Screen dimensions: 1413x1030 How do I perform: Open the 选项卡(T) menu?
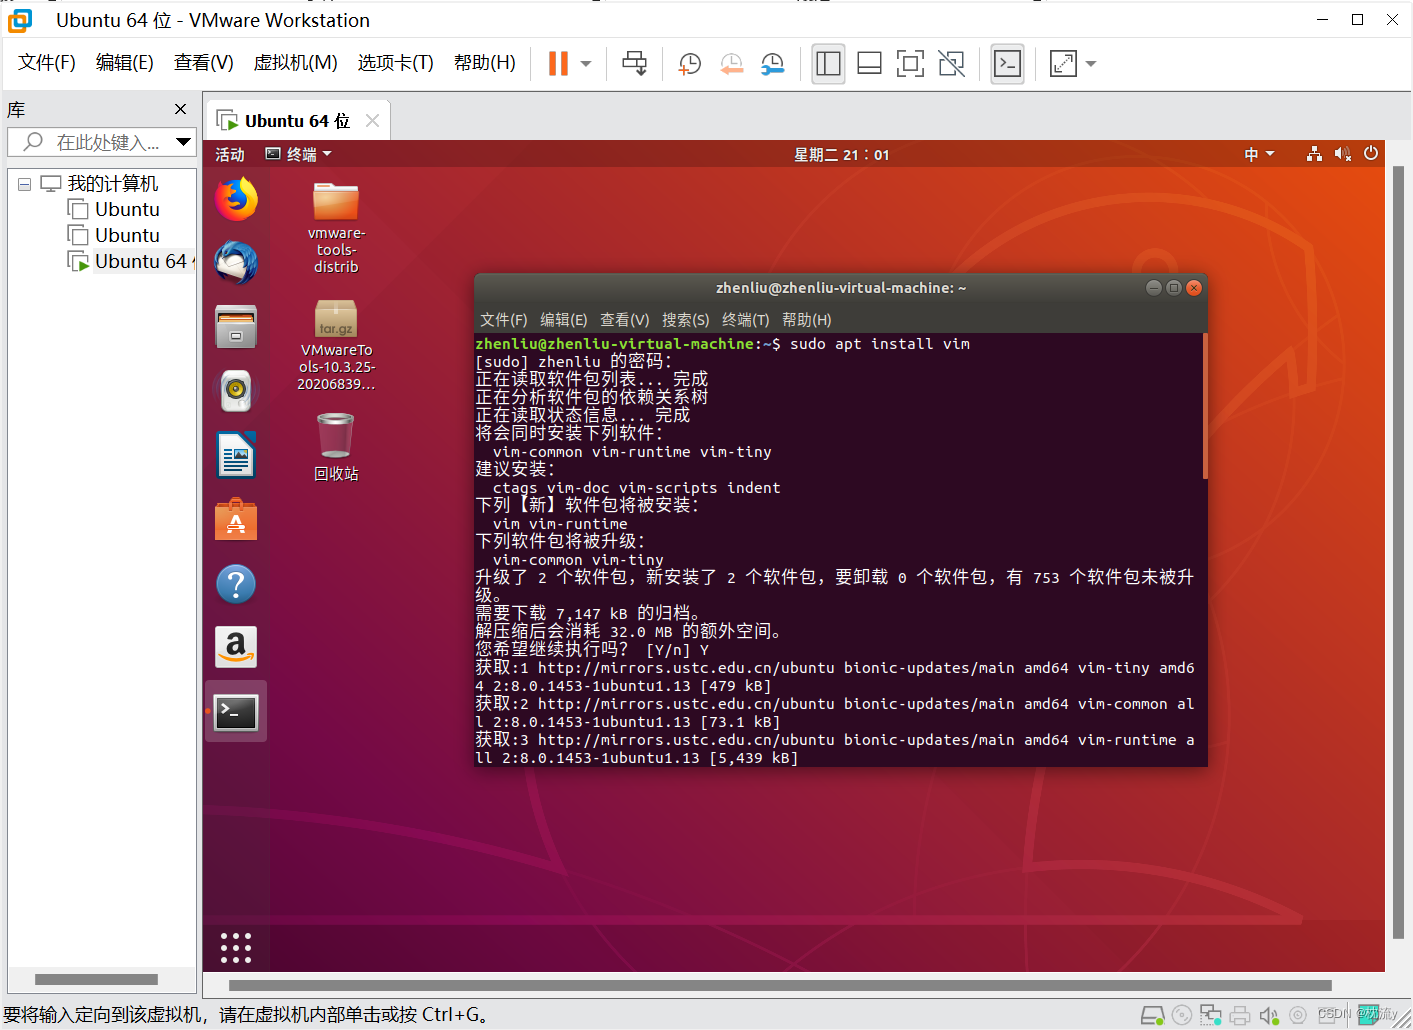pos(396,63)
